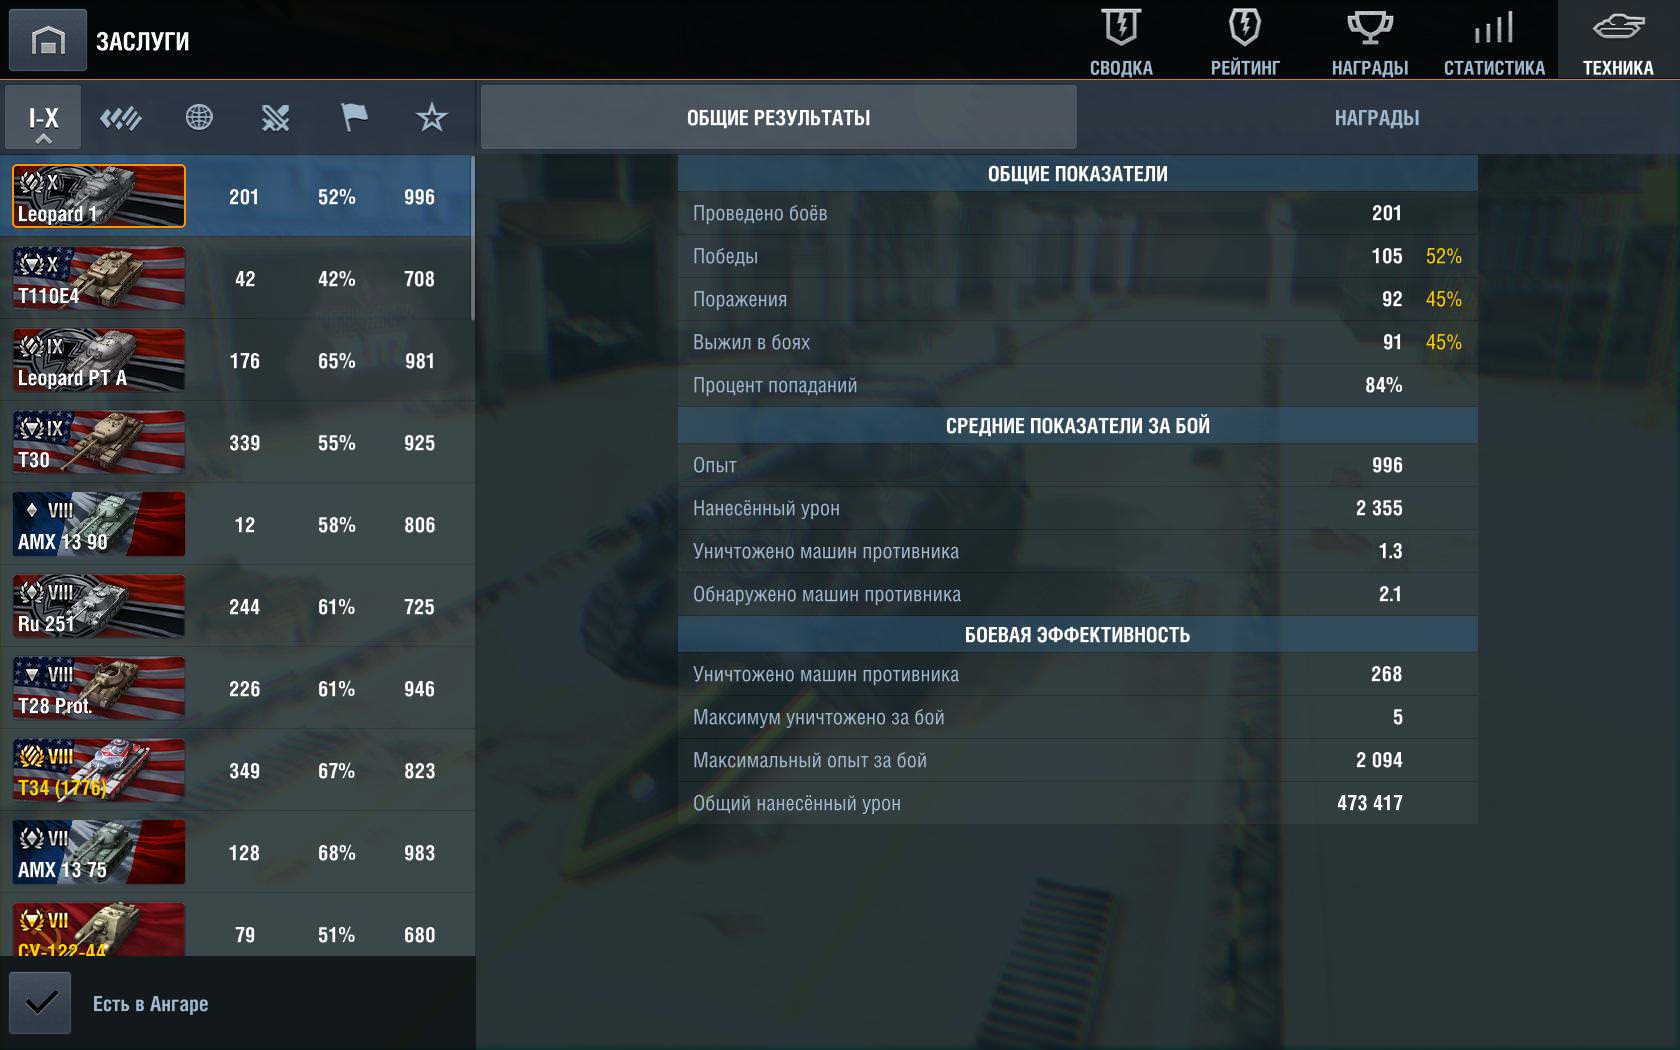Sort by average experience star icon
Viewport: 1680px width, 1050px height.
[432, 118]
